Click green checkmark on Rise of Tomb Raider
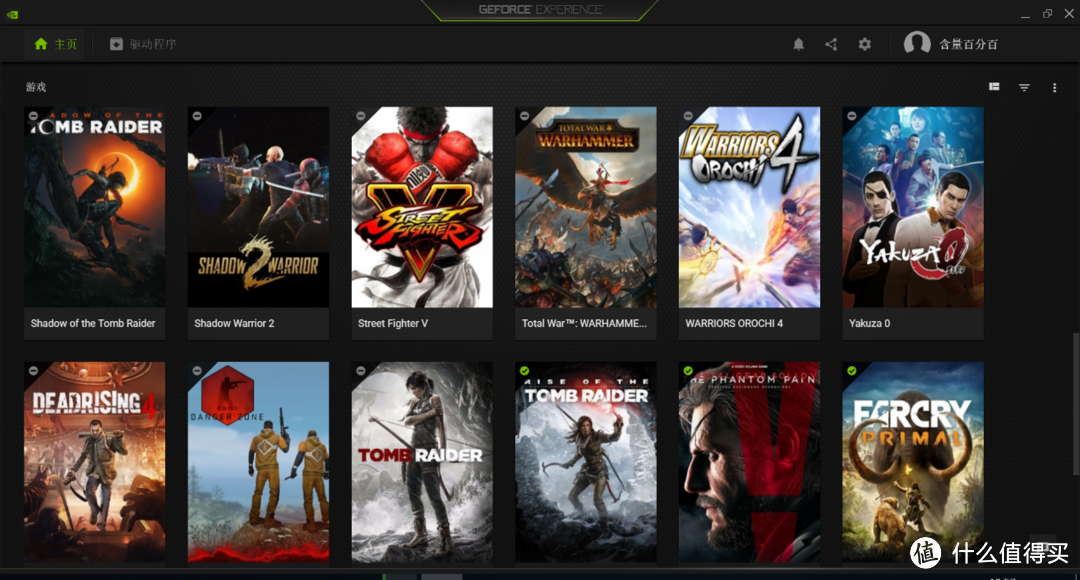 click(x=524, y=371)
